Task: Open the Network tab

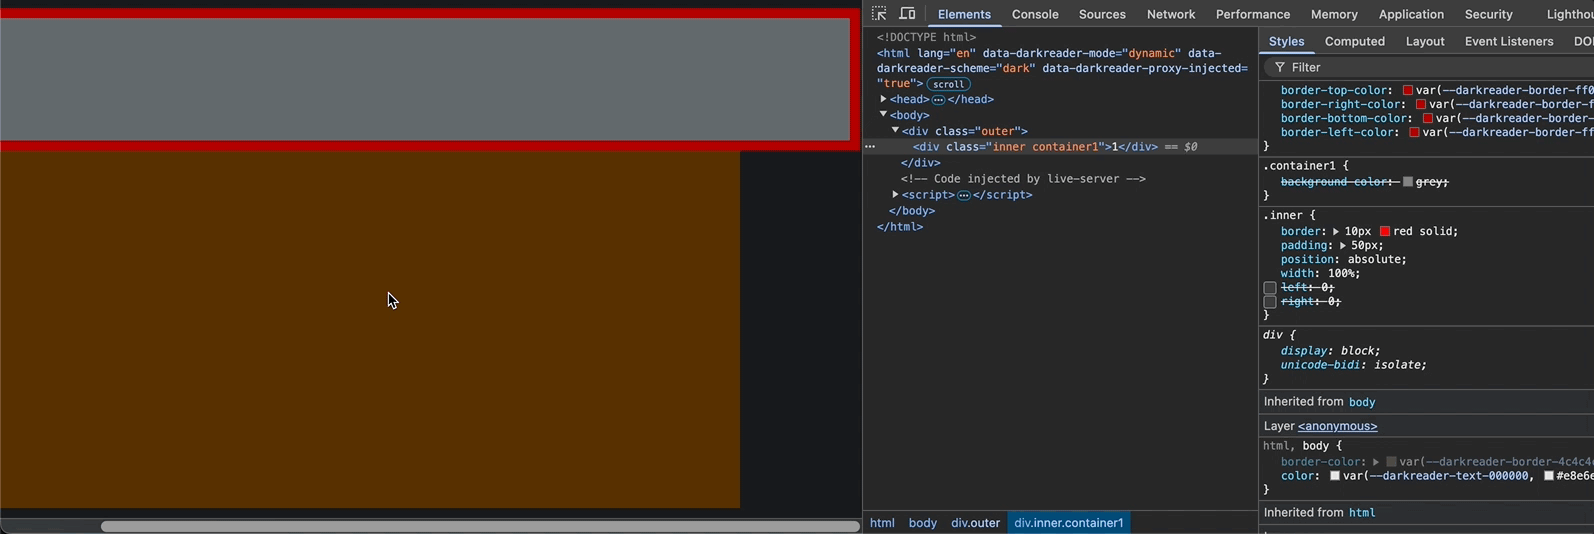Action: 1171,14
